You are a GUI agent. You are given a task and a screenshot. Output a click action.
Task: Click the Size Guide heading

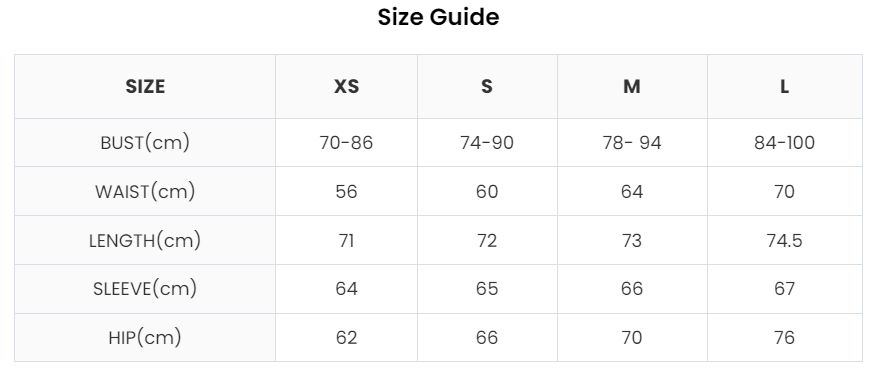(x=438, y=17)
